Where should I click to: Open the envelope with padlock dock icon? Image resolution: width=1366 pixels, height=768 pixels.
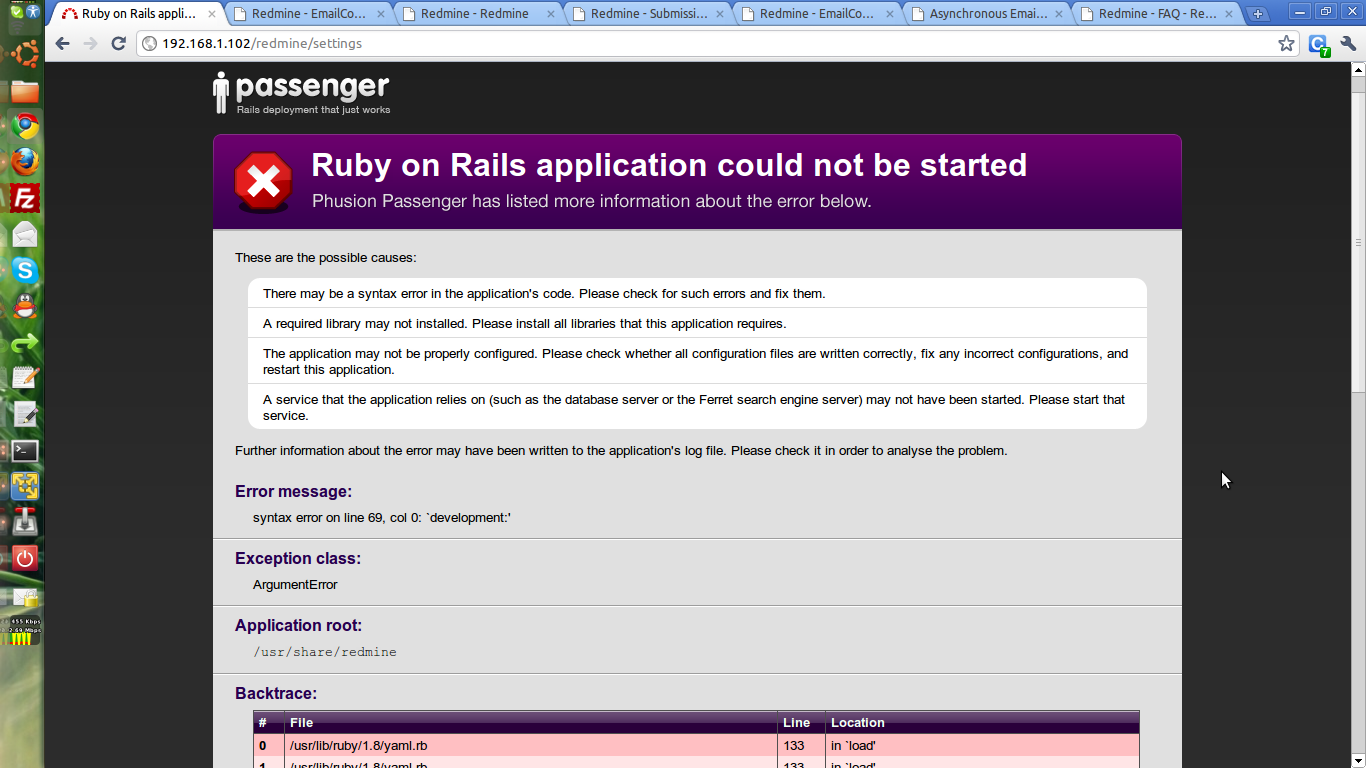(x=25, y=597)
